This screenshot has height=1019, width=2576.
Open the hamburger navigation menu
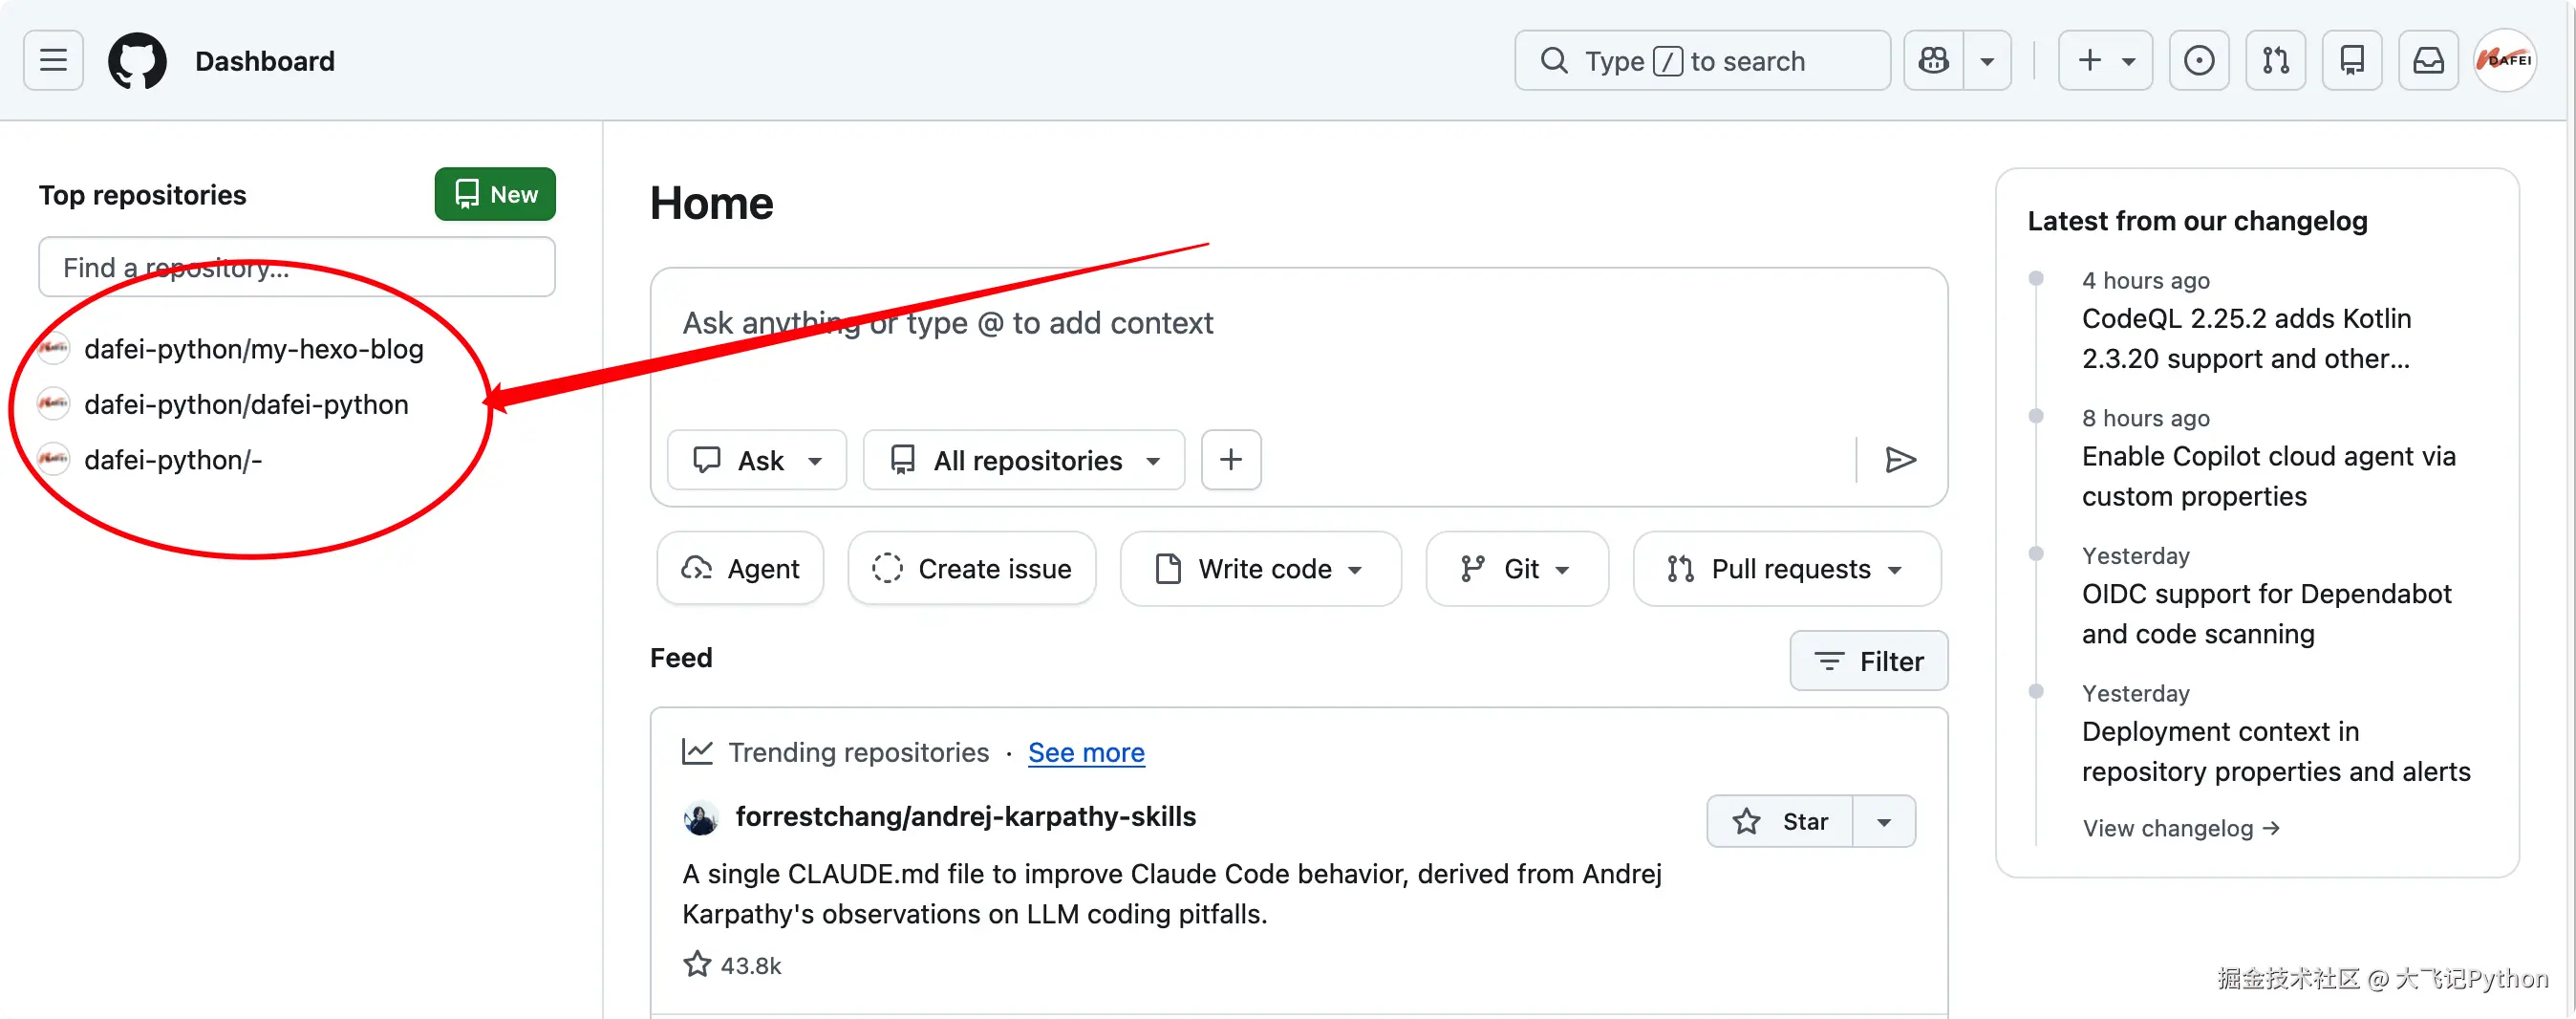[x=53, y=61]
